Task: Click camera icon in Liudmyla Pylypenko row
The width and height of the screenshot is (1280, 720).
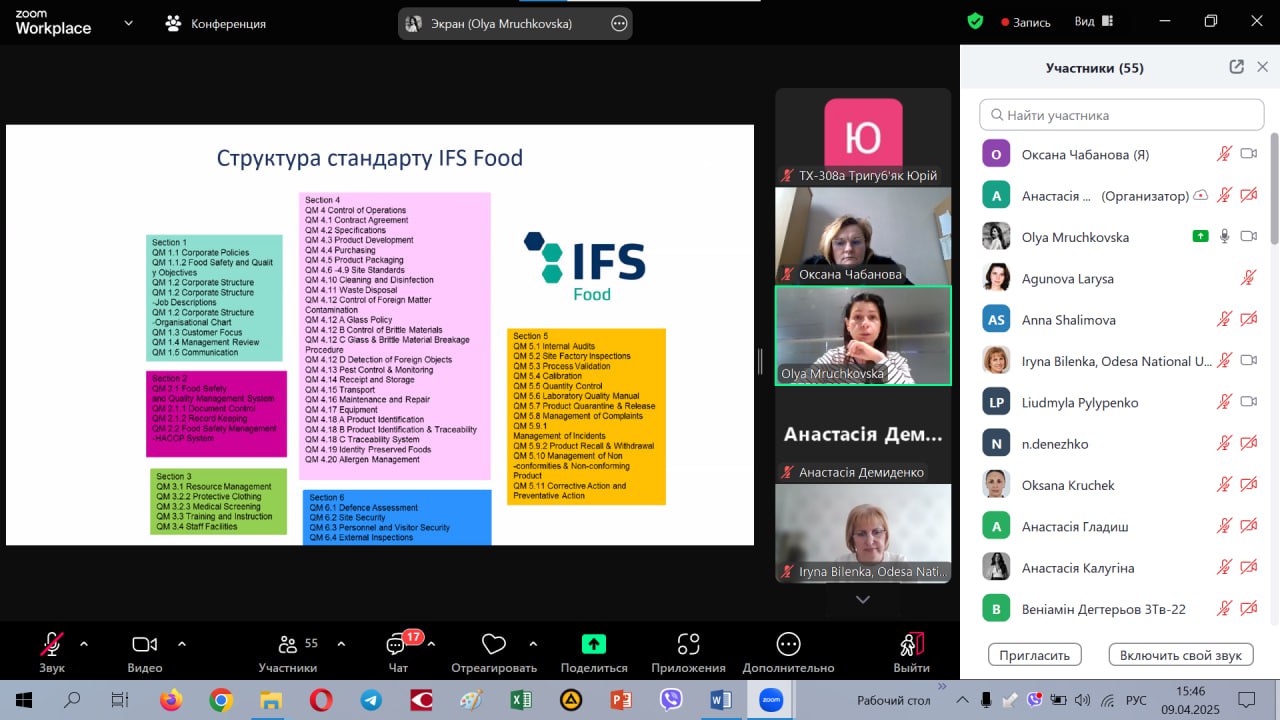Action: tap(1248, 402)
